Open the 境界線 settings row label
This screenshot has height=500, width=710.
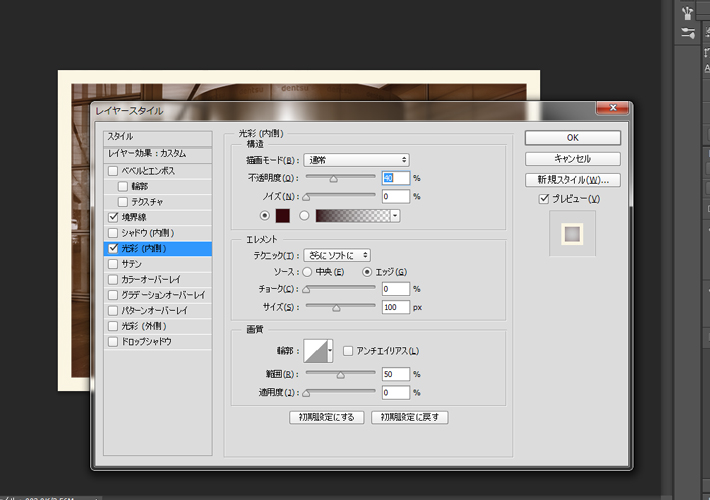pyautogui.click(x=134, y=217)
